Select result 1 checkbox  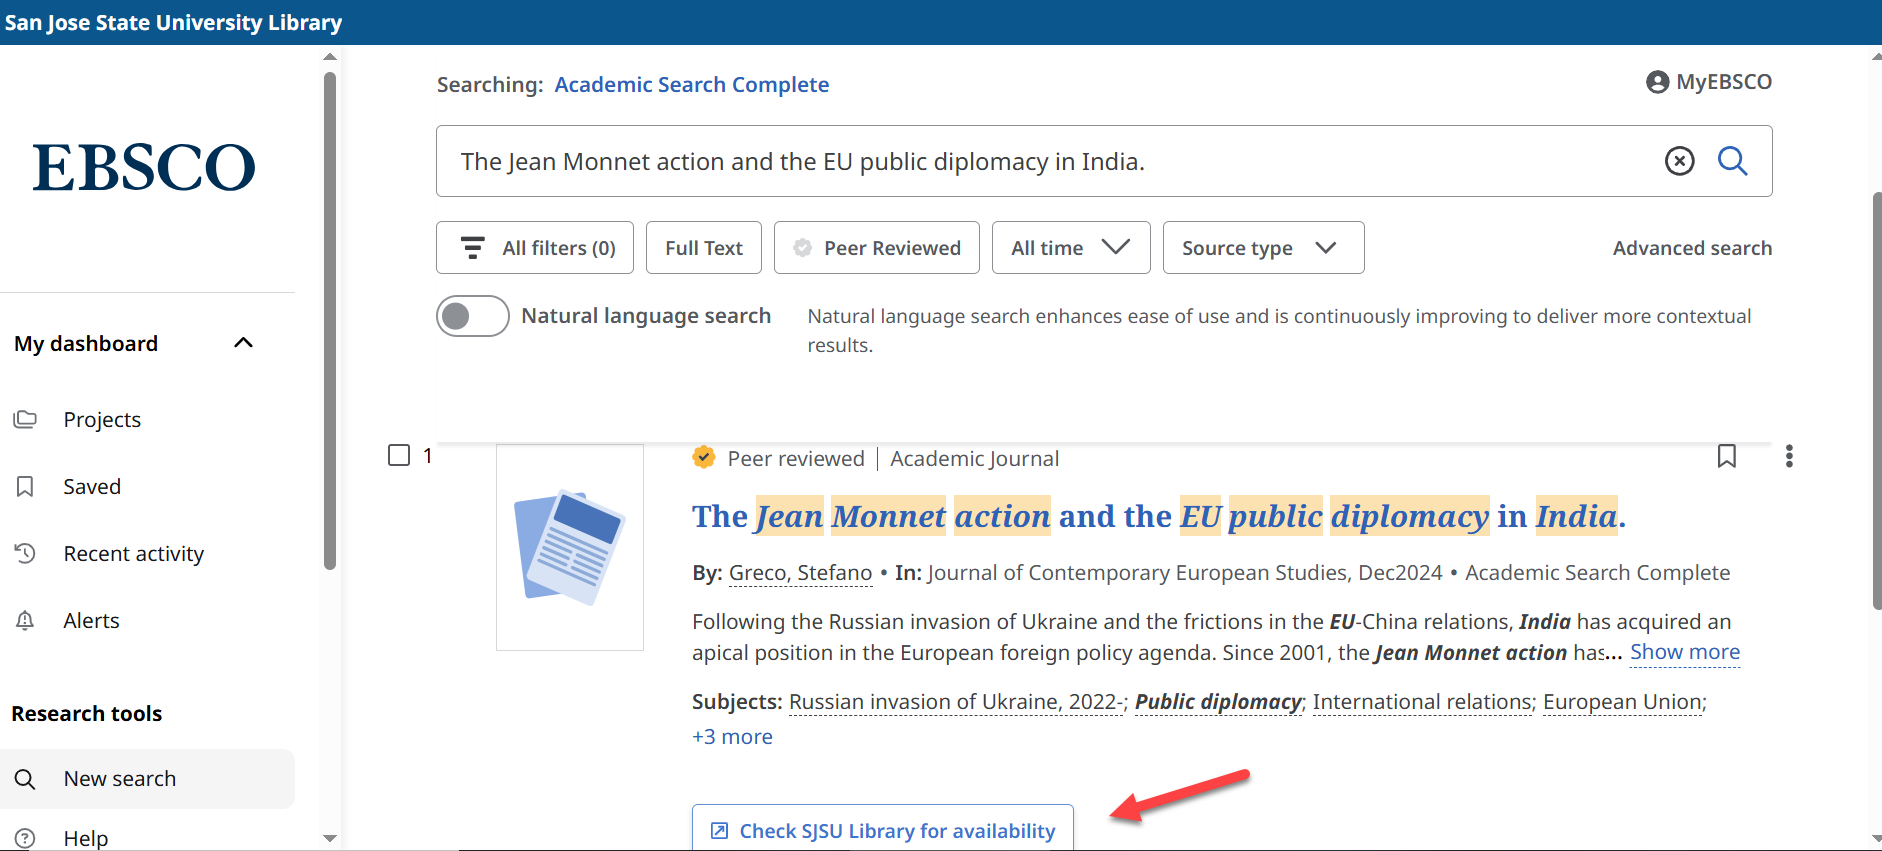(x=399, y=455)
